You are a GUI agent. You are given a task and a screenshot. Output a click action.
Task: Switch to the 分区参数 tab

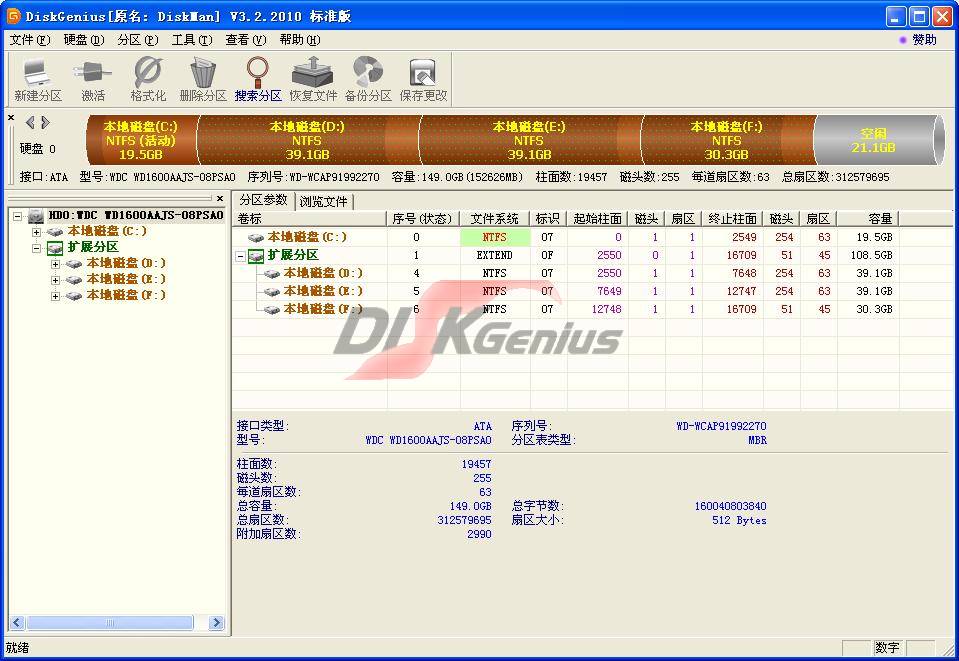click(x=263, y=200)
